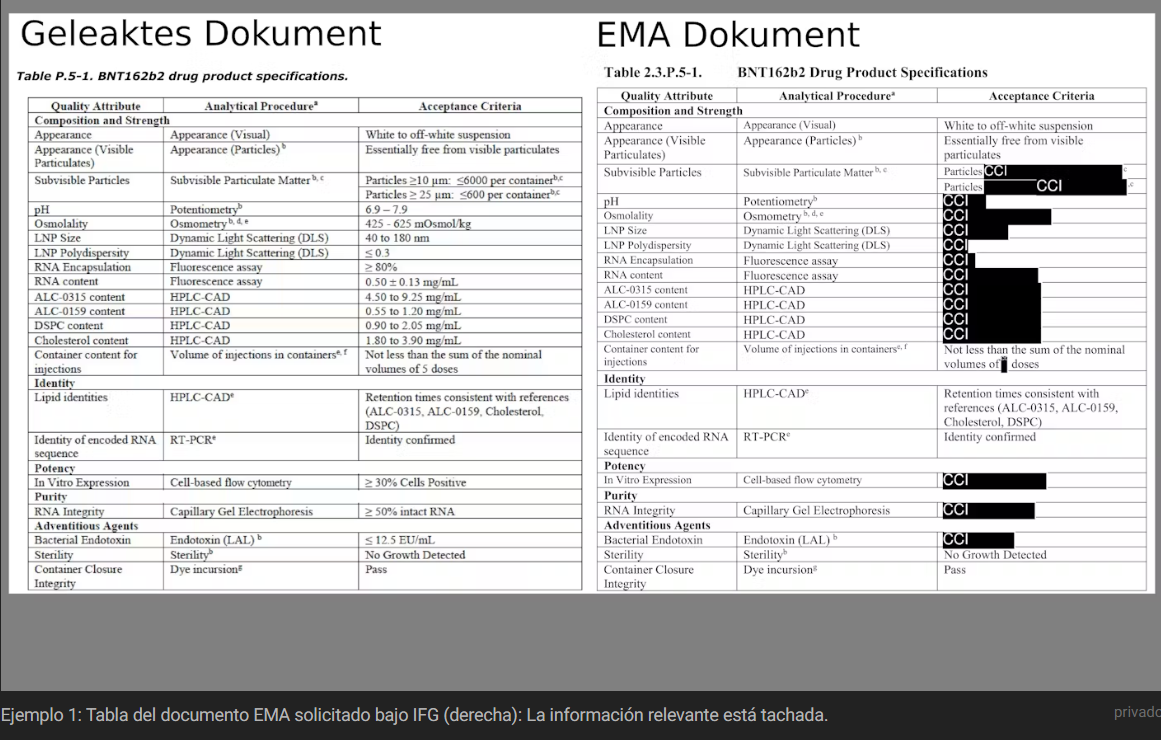1161x740 pixels.
Task: Click the CCI redaction in the EMA DSPC content row
Action: (x=991, y=319)
